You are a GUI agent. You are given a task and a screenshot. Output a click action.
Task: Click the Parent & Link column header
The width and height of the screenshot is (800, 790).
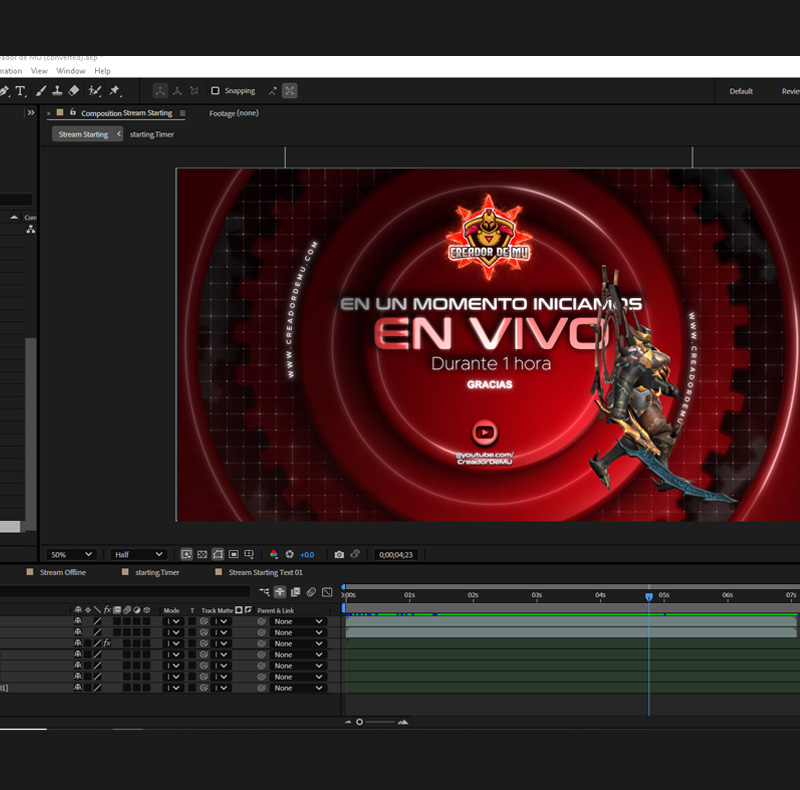click(x=276, y=610)
